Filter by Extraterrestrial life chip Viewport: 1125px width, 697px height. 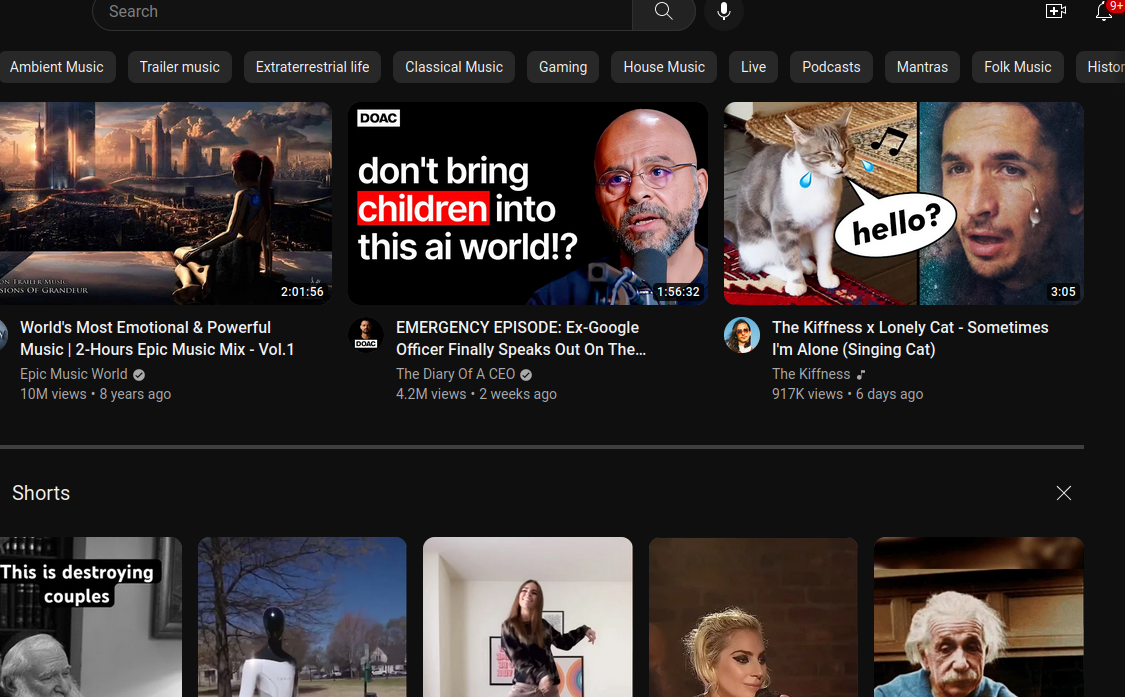pyautogui.click(x=312, y=67)
